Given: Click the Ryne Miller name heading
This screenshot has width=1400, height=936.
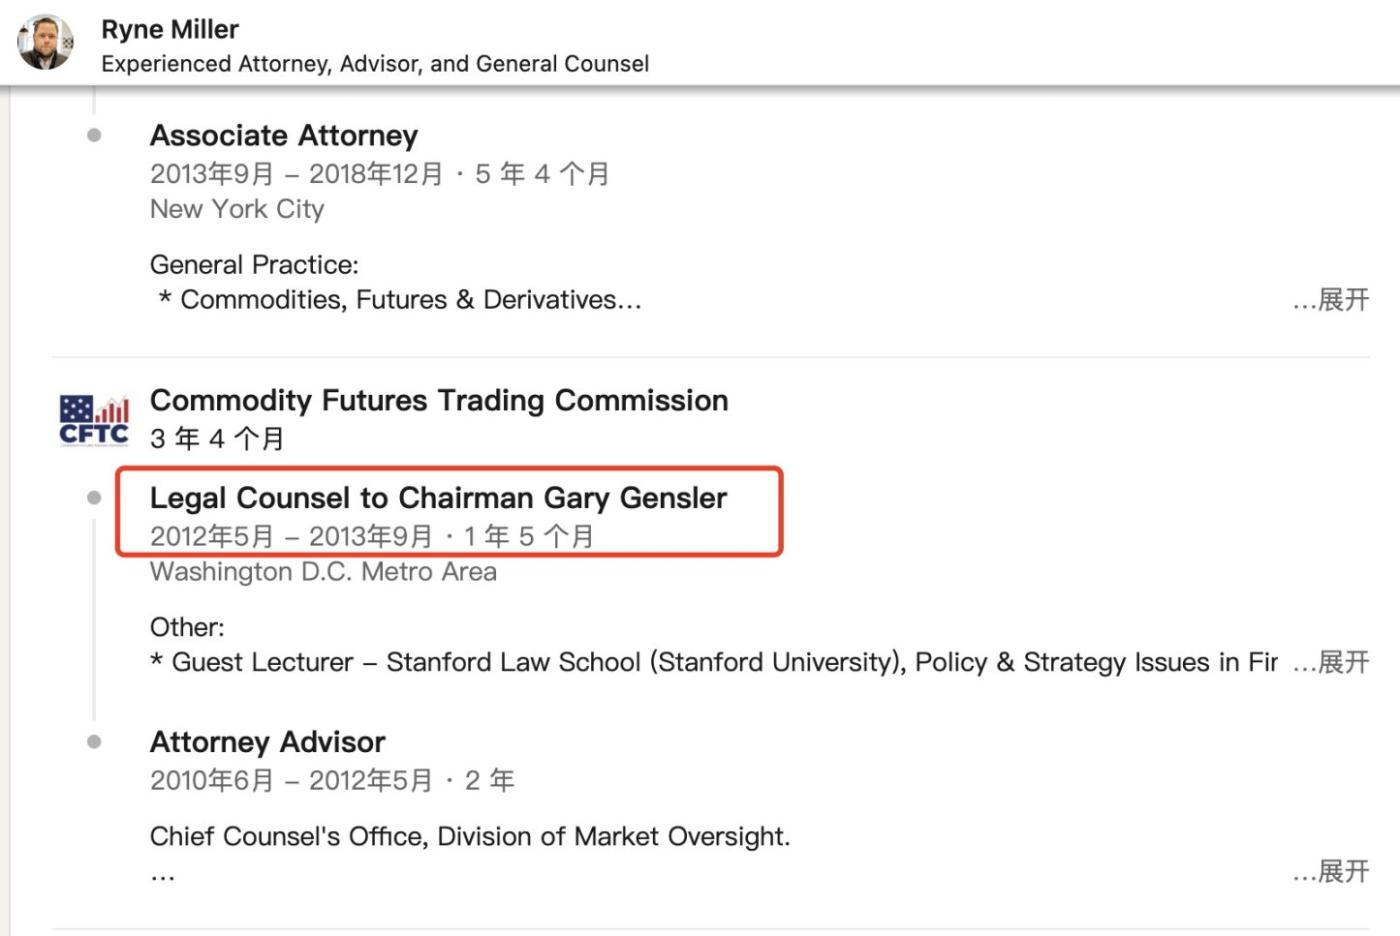Looking at the screenshot, I should coord(170,30).
